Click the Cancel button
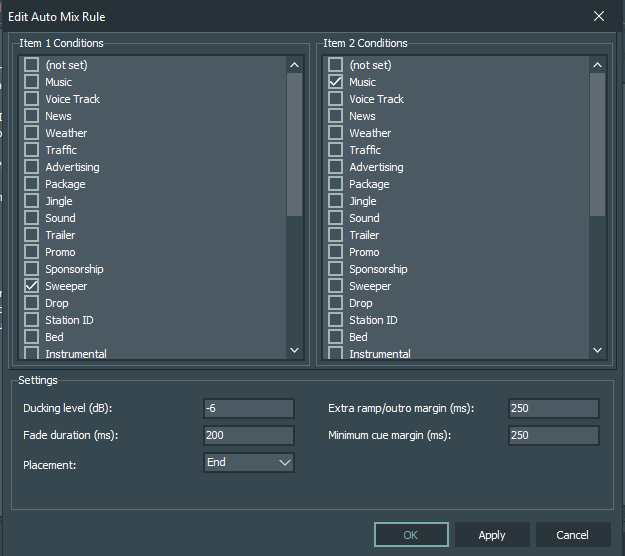 [x=573, y=535]
